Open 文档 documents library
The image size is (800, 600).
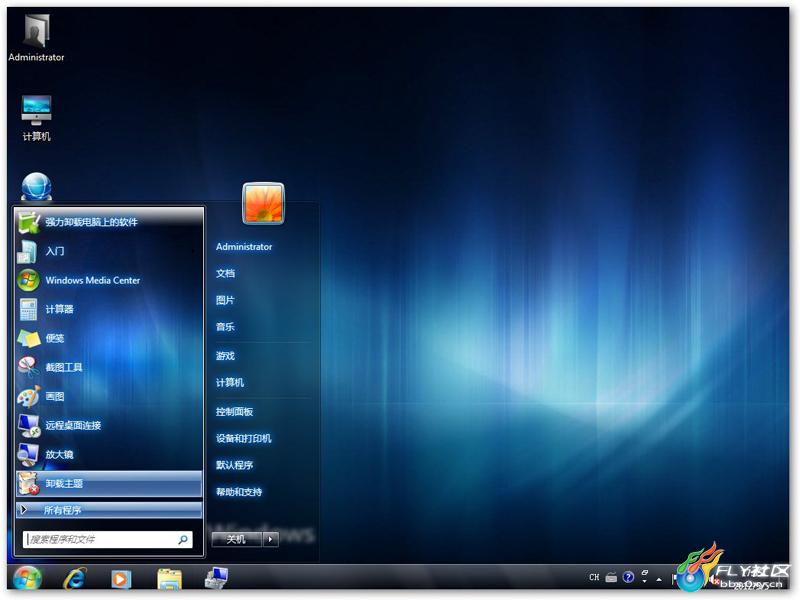coord(225,273)
